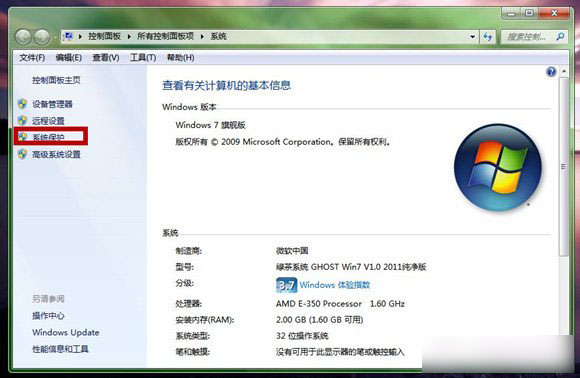This screenshot has height=378, width=580.
Task: Go to 控制面板主页 link
Action: (x=56, y=80)
